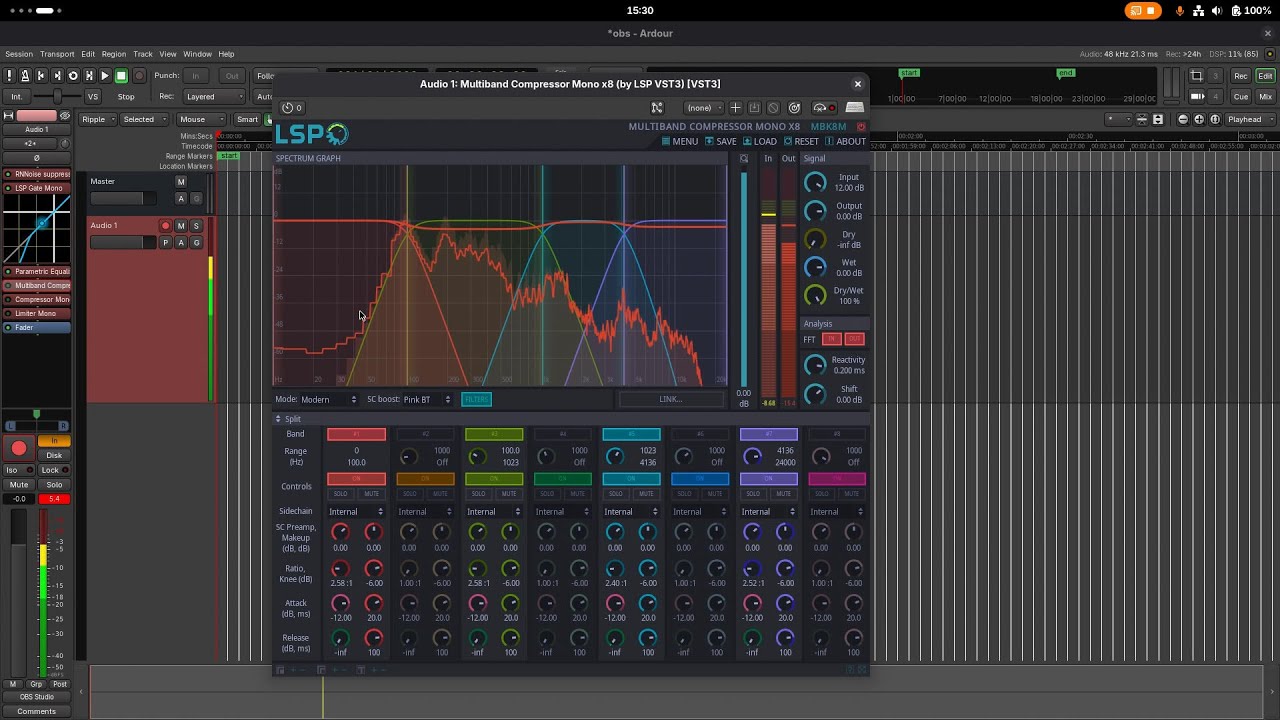The width and height of the screenshot is (1280, 720).
Task: Click the SAVE button in LSP plugin
Action: pos(721,142)
